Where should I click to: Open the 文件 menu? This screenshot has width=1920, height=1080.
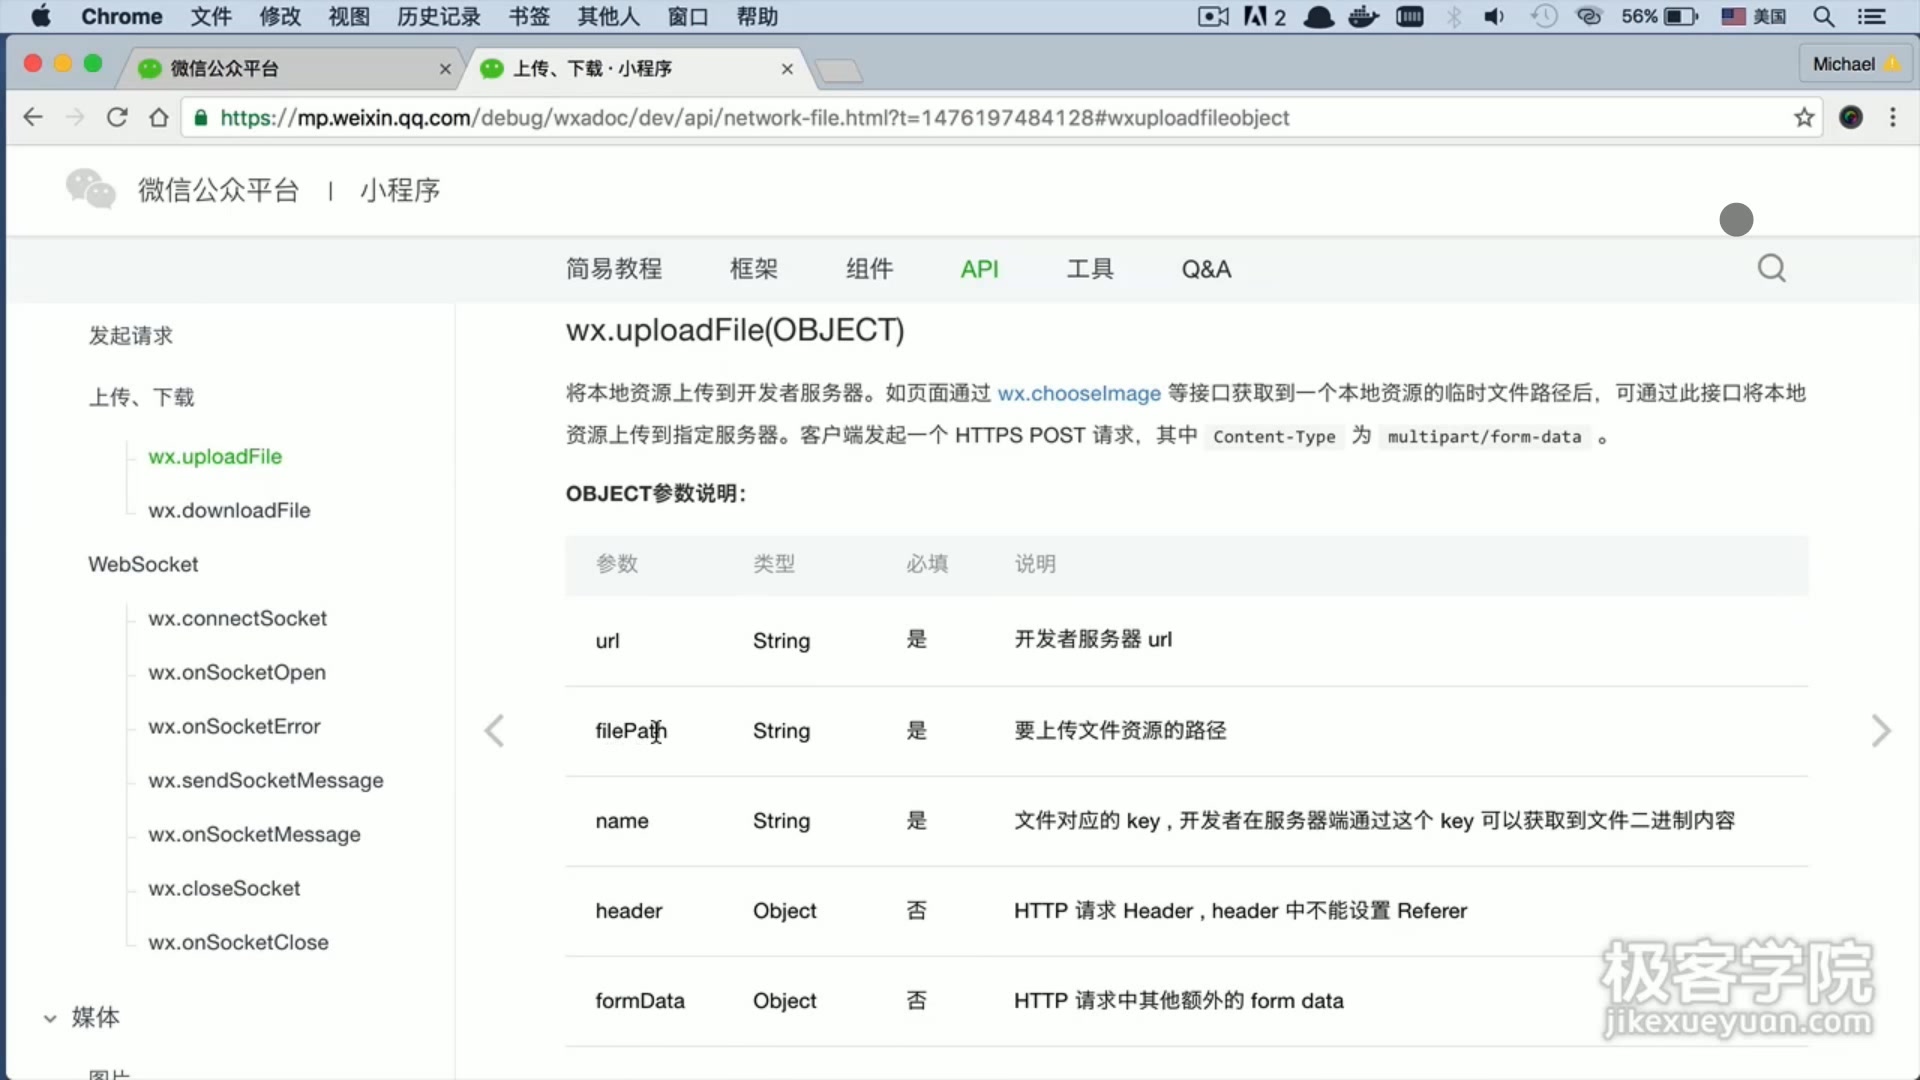pos(211,16)
